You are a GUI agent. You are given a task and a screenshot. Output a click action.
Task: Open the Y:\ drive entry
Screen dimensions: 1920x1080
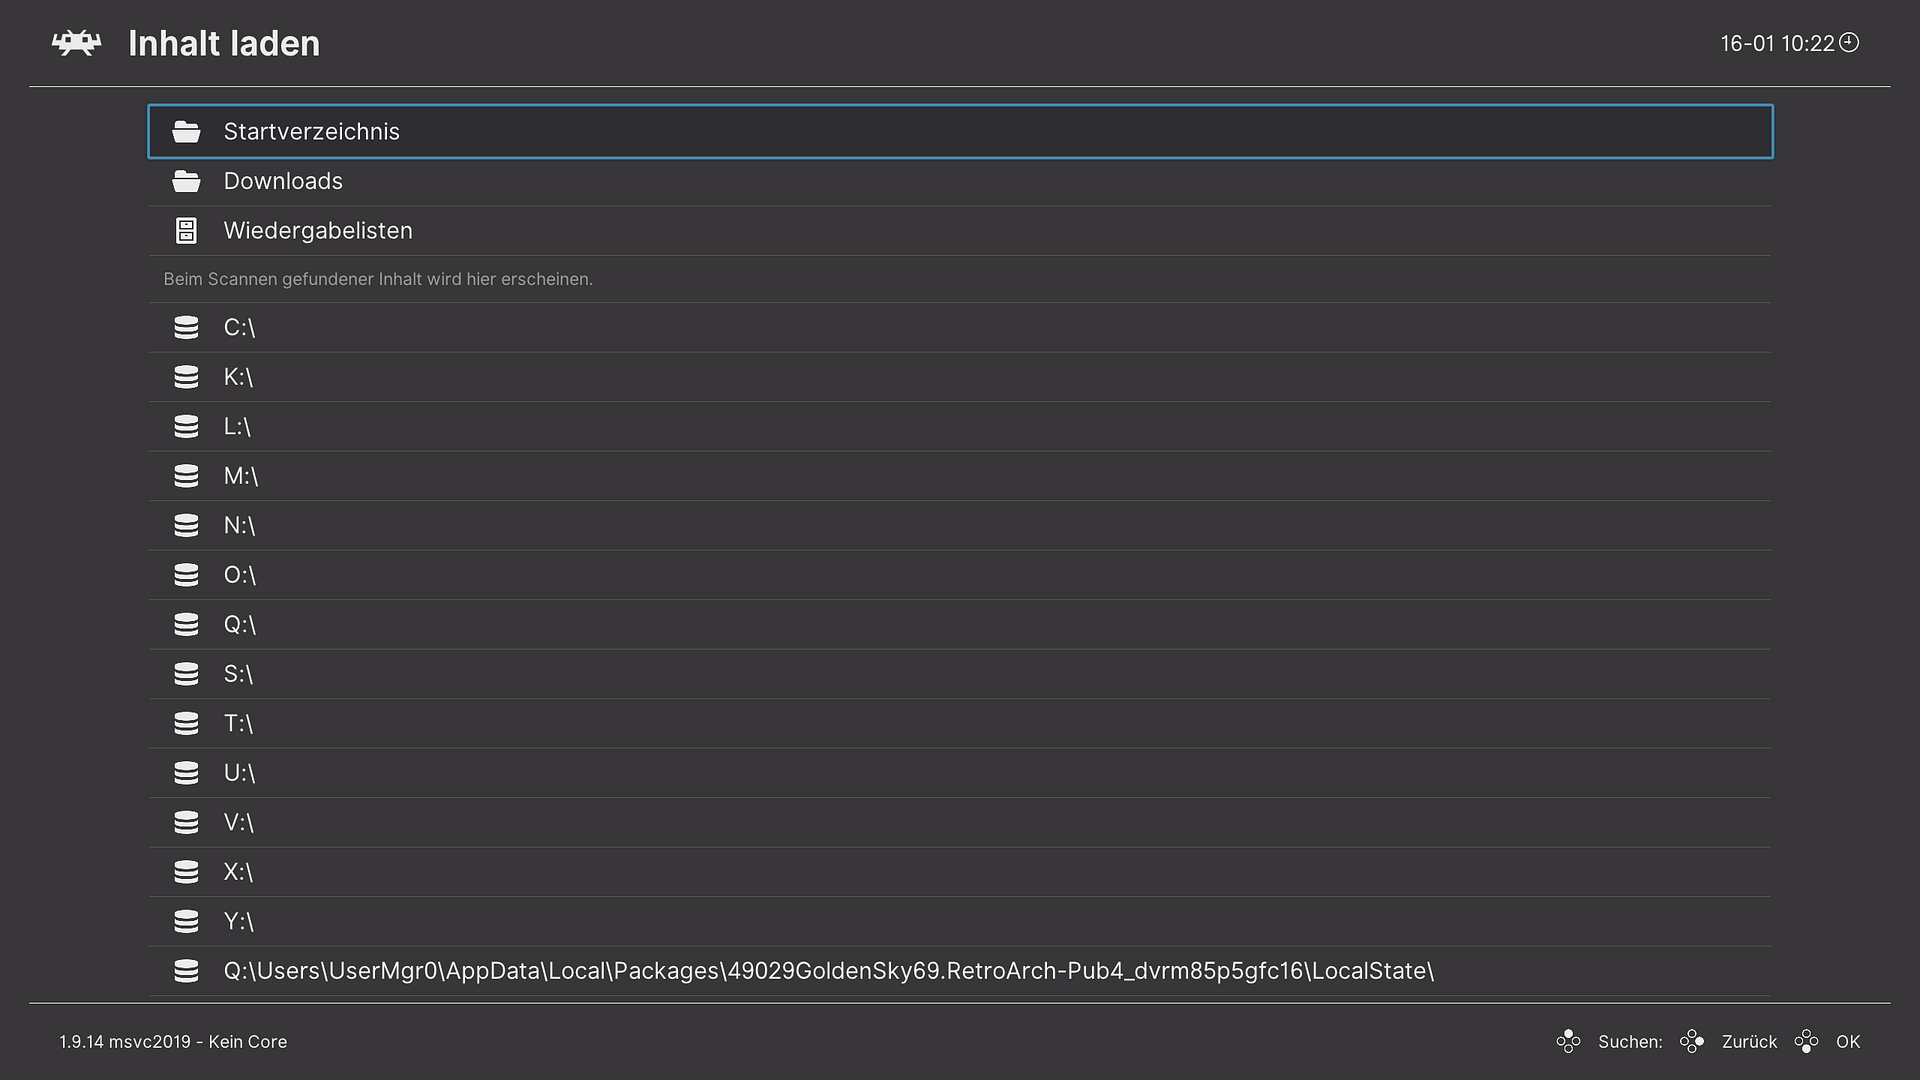[238, 922]
